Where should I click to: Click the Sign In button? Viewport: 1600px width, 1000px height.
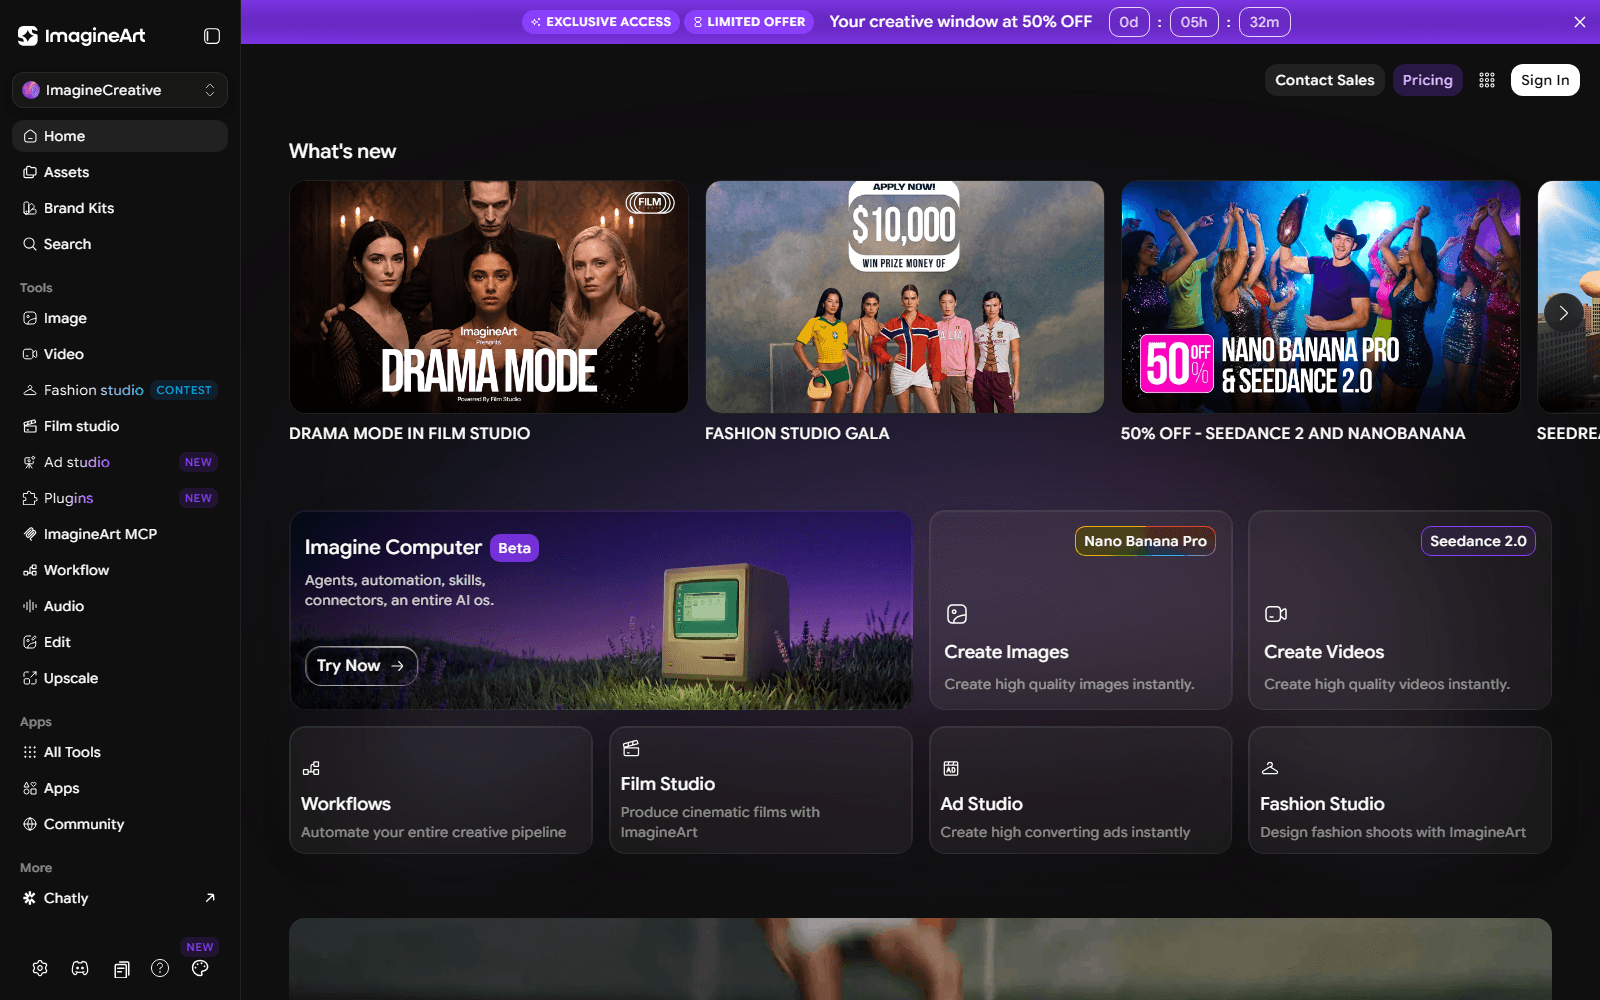1545,80
